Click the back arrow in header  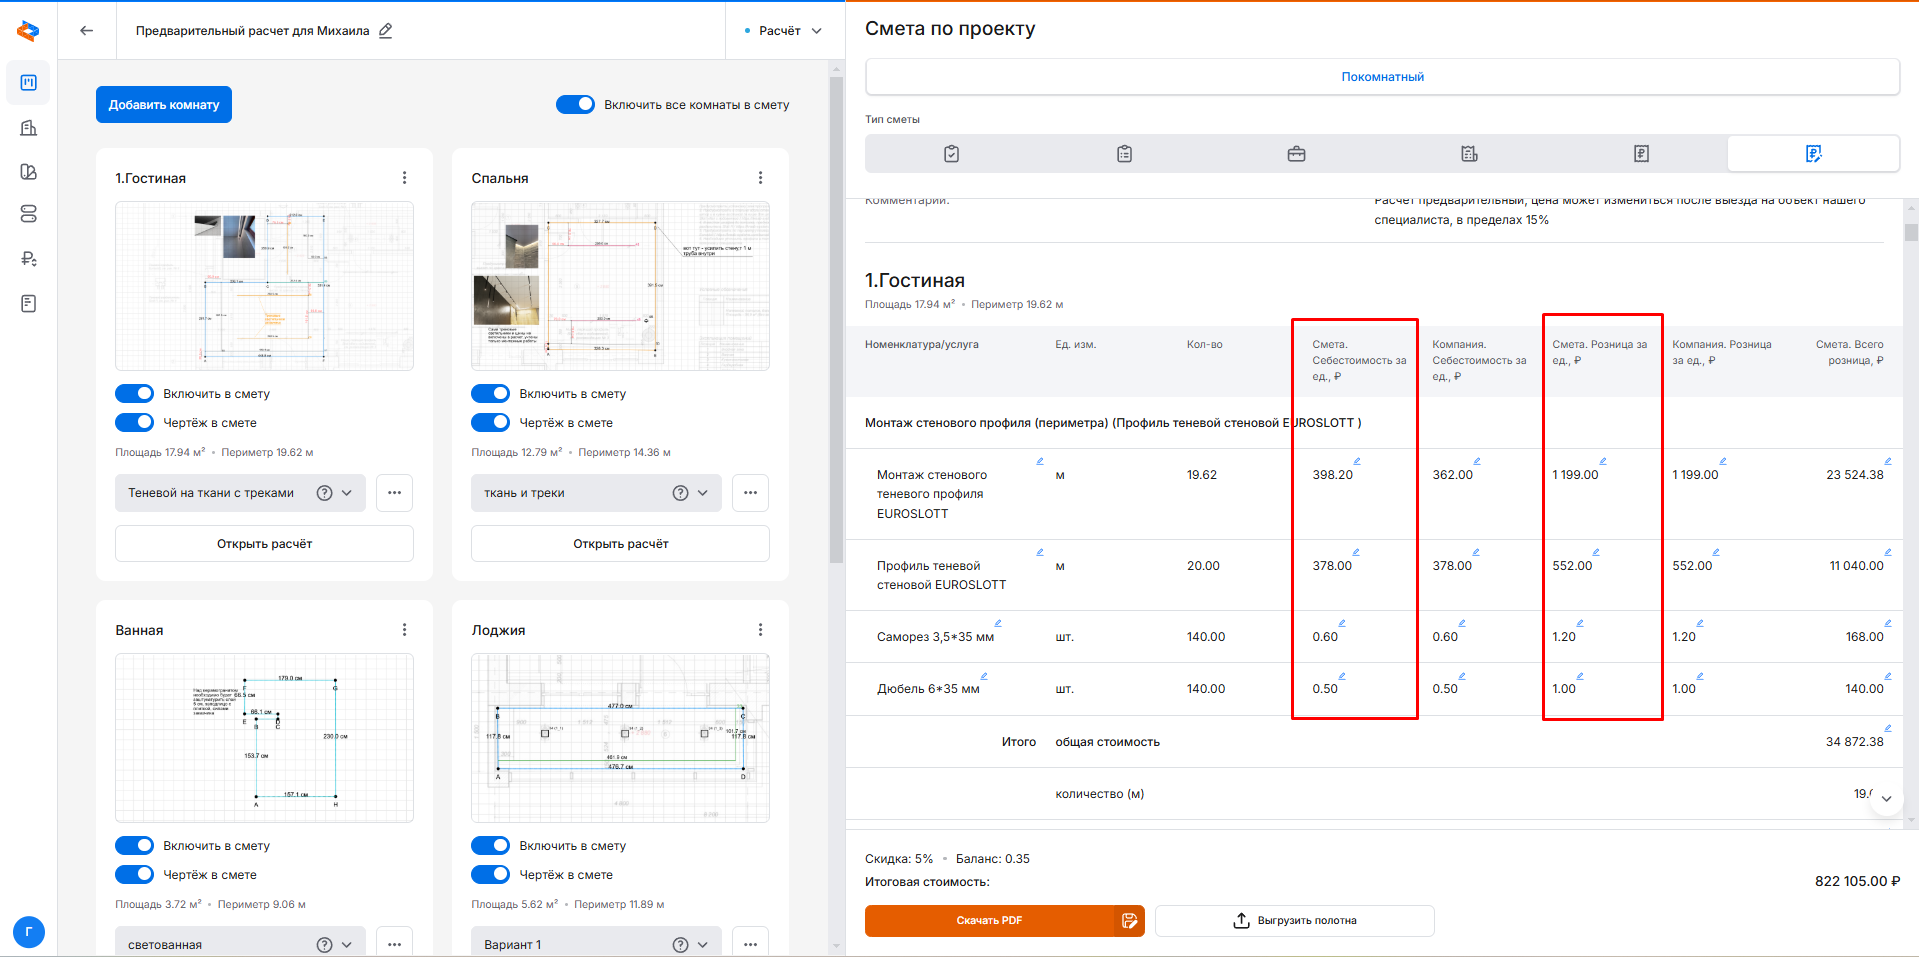[x=87, y=30]
